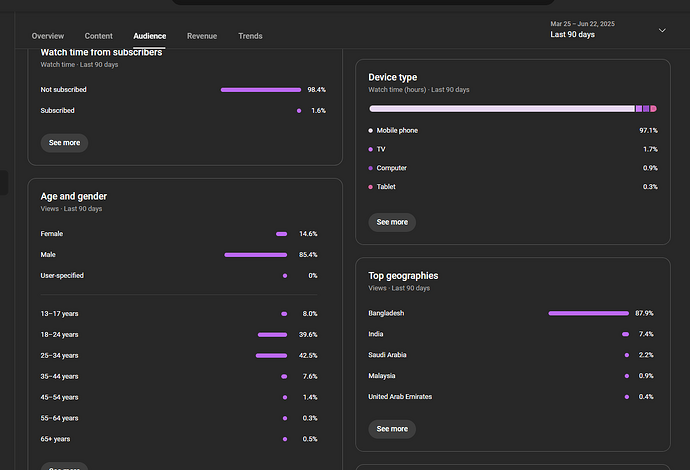
Task: Click the 'Saudi Arabia' geography row
Action: tap(511, 355)
